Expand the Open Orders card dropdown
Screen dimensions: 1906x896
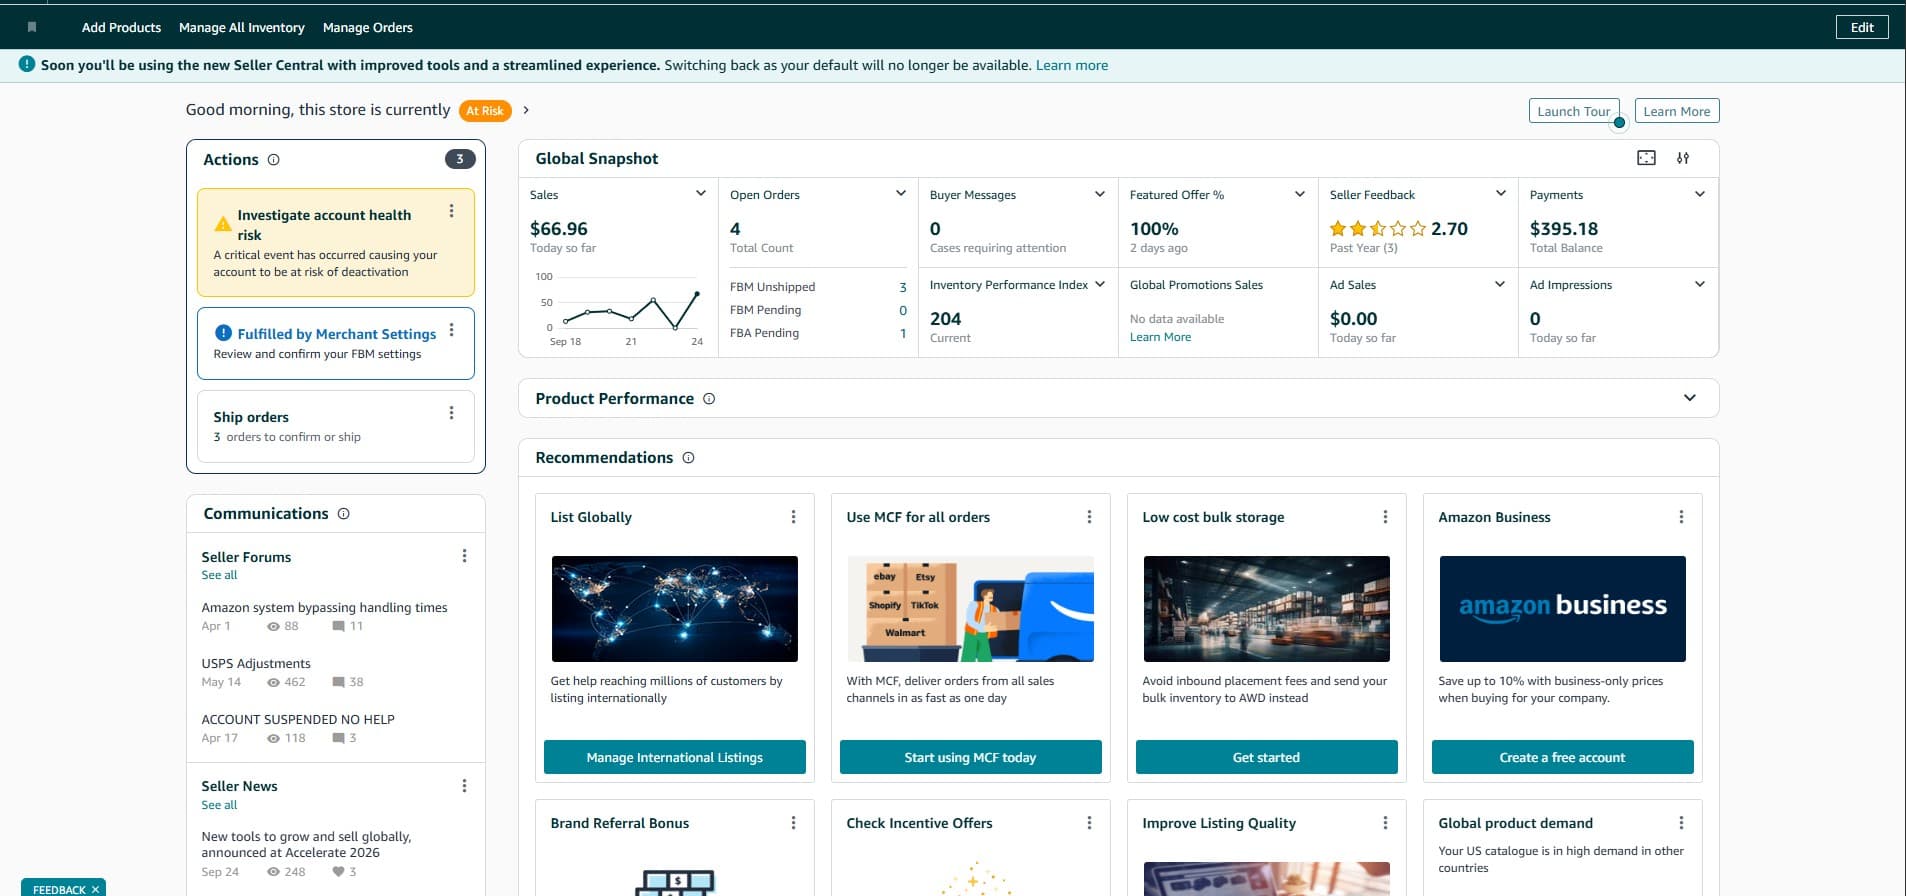point(901,194)
